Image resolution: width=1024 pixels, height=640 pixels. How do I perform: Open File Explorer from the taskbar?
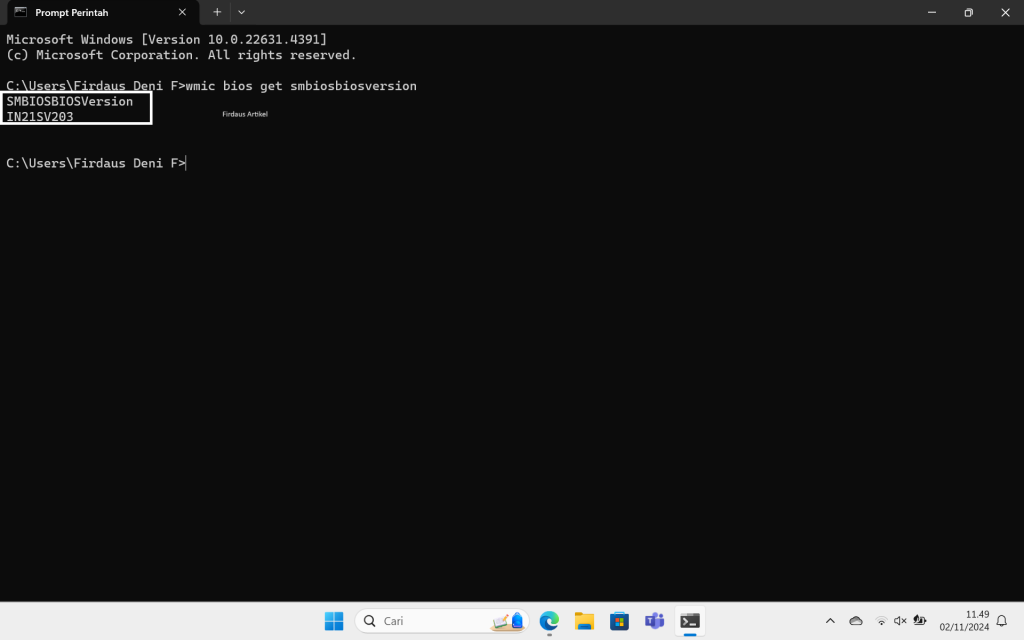[x=584, y=621]
